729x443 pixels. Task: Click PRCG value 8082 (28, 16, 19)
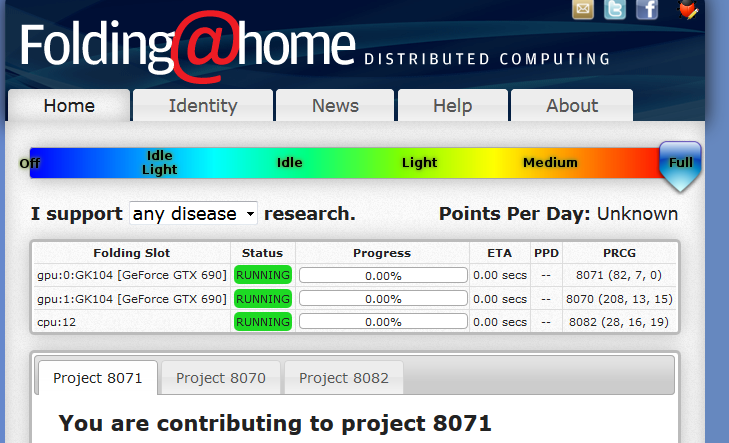[619, 322]
